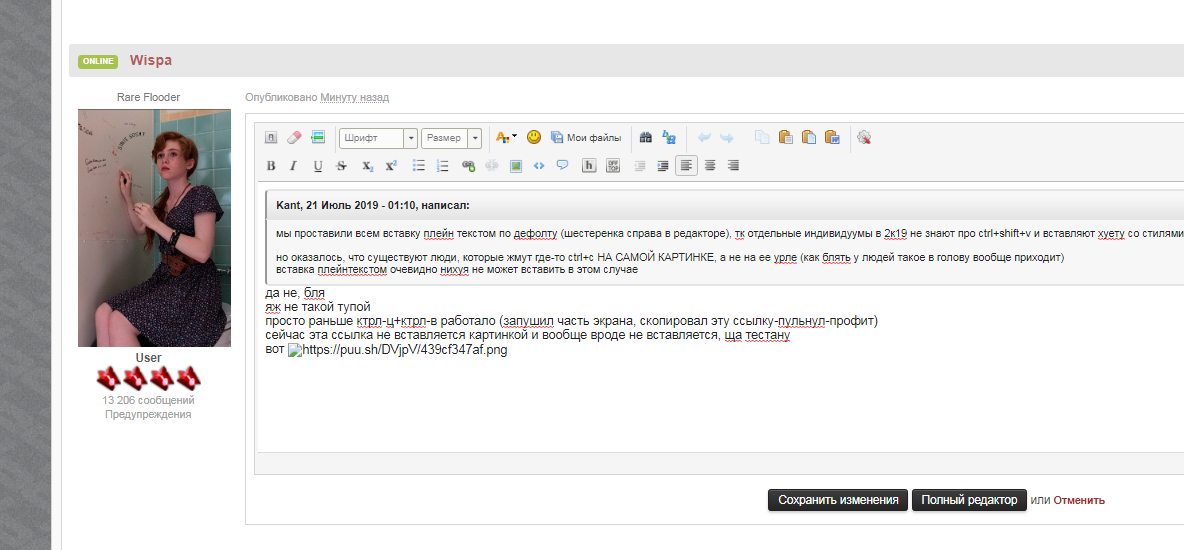This screenshot has height=550, width=1184.
Task: Open the smiley emoticons panel
Action: 534,138
